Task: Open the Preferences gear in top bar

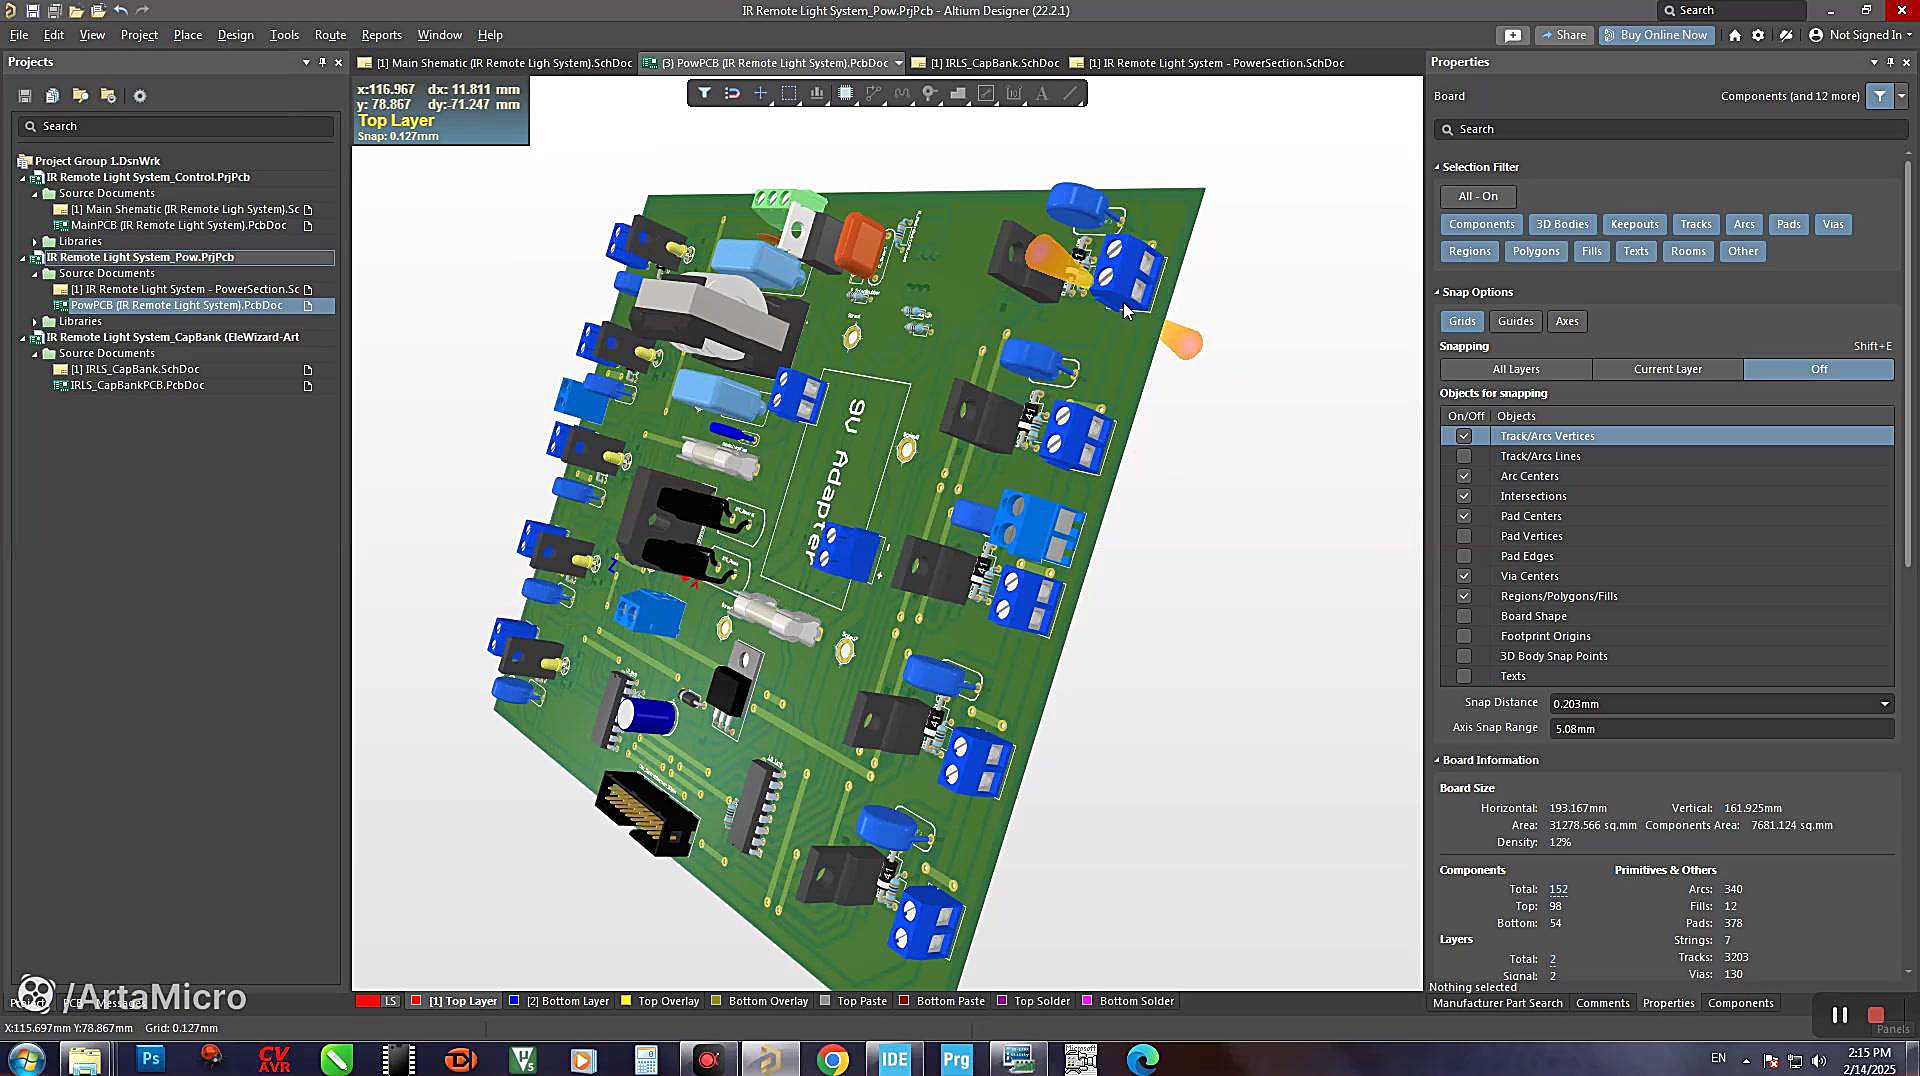Action: tap(1758, 35)
